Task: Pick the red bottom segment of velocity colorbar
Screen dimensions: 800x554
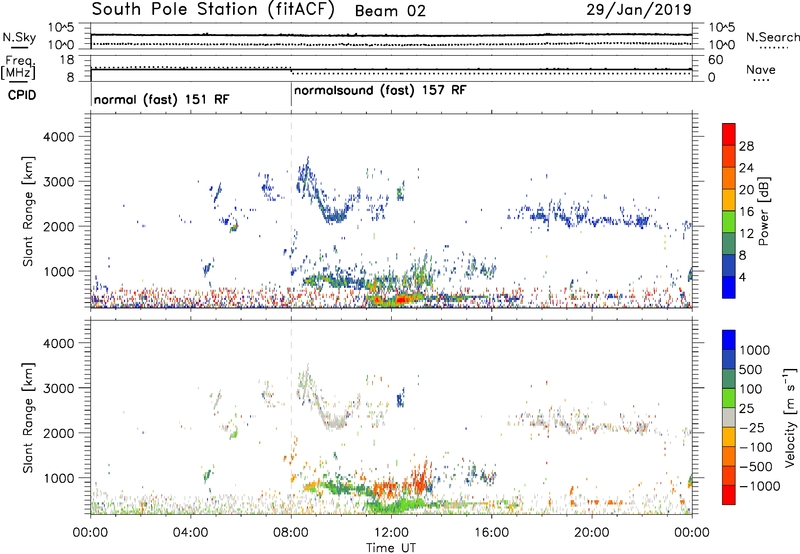Action: [x=729, y=495]
